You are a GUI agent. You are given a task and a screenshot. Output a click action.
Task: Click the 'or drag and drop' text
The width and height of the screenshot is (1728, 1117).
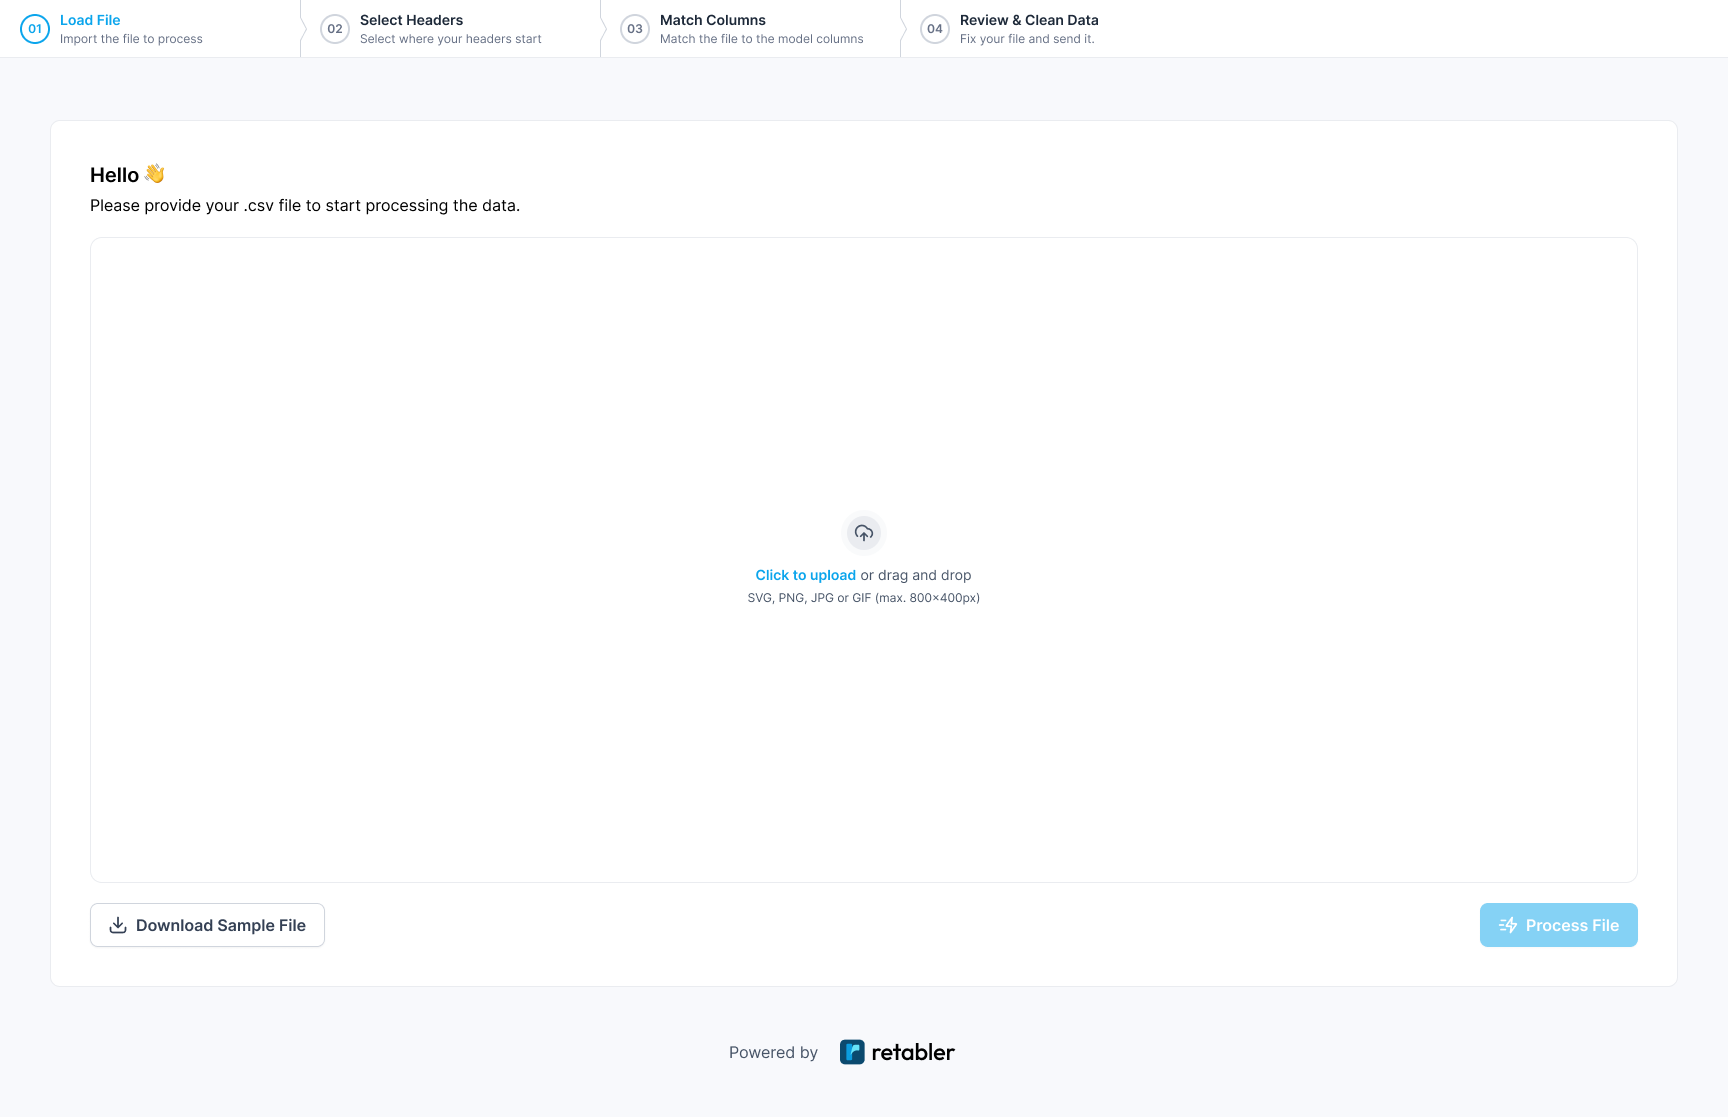point(916,575)
